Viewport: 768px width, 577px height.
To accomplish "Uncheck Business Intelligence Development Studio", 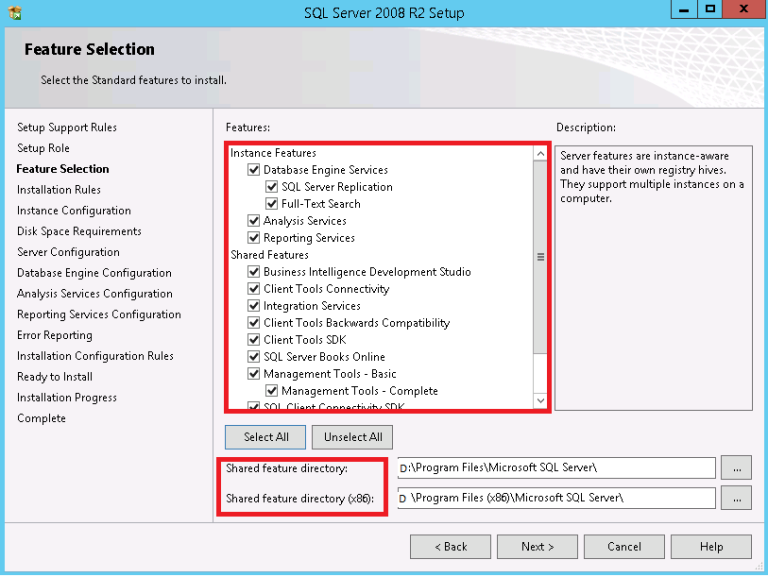I will [x=254, y=272].
